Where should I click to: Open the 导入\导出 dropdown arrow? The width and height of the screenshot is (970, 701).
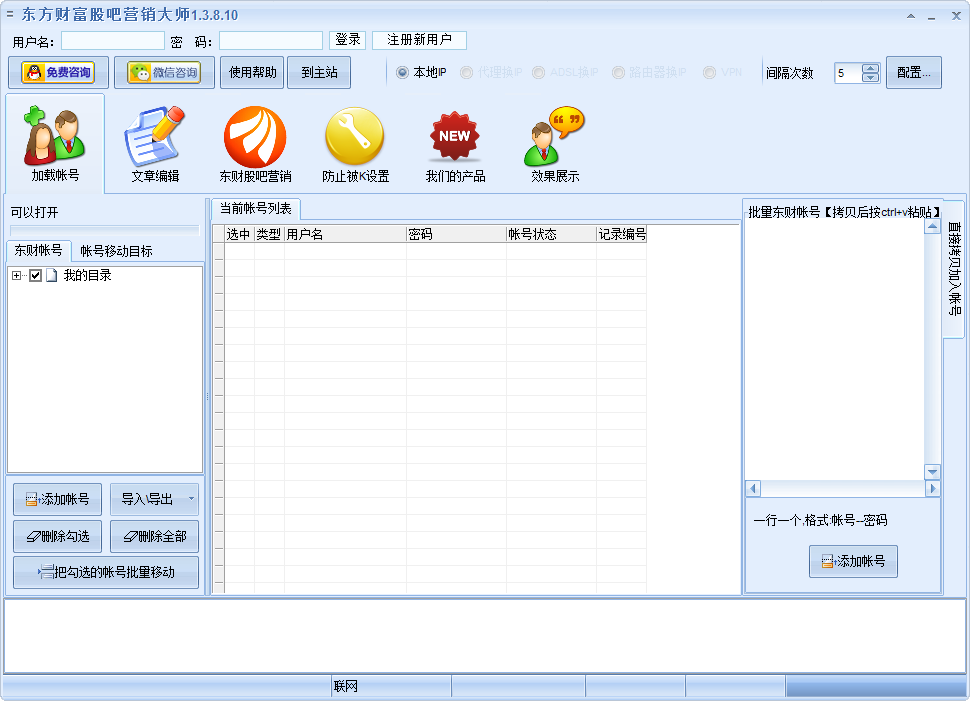coord(191,499)
